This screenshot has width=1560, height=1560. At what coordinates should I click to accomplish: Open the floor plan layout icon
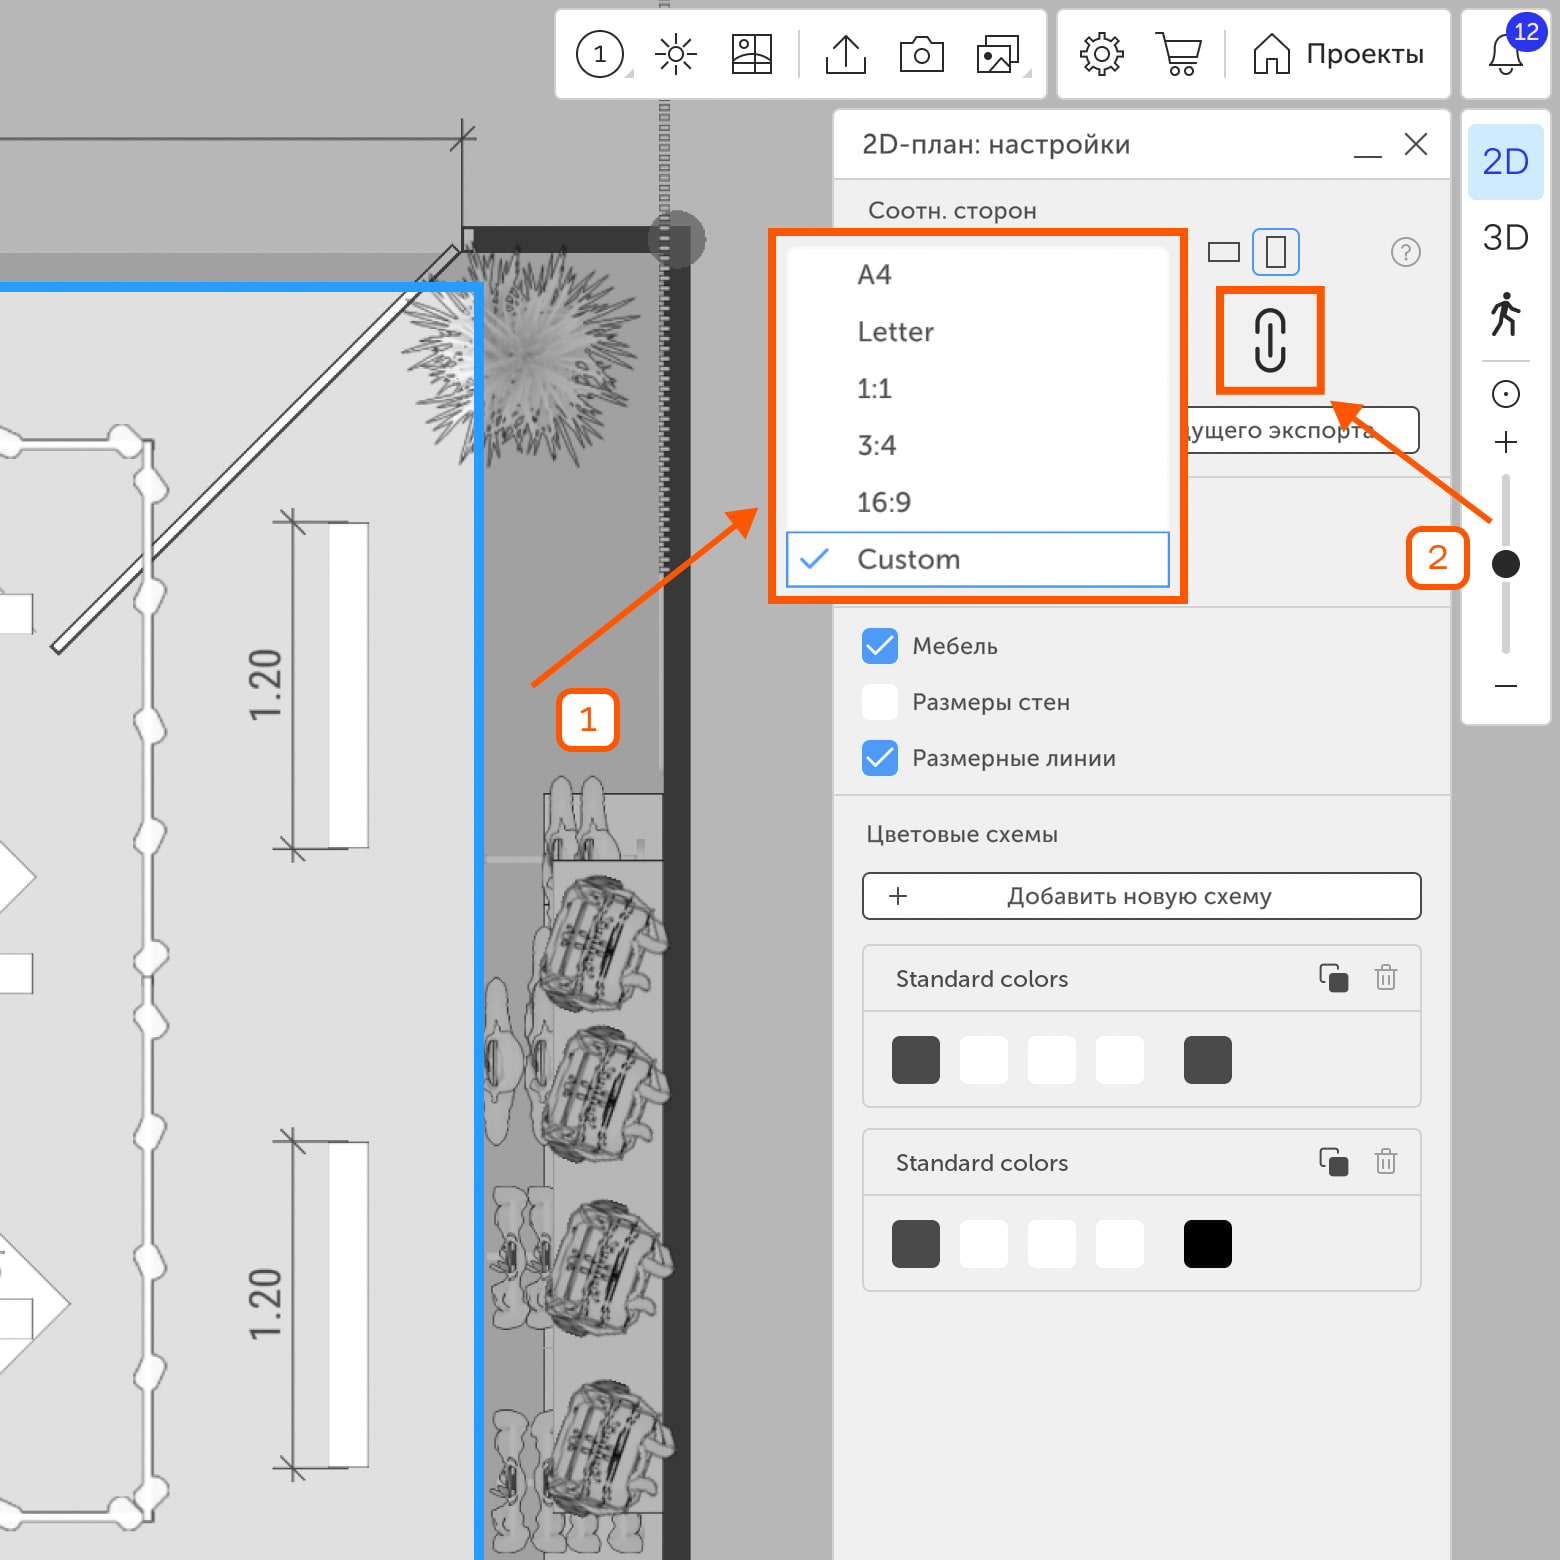pyautogui.click(x=751, y=54)
